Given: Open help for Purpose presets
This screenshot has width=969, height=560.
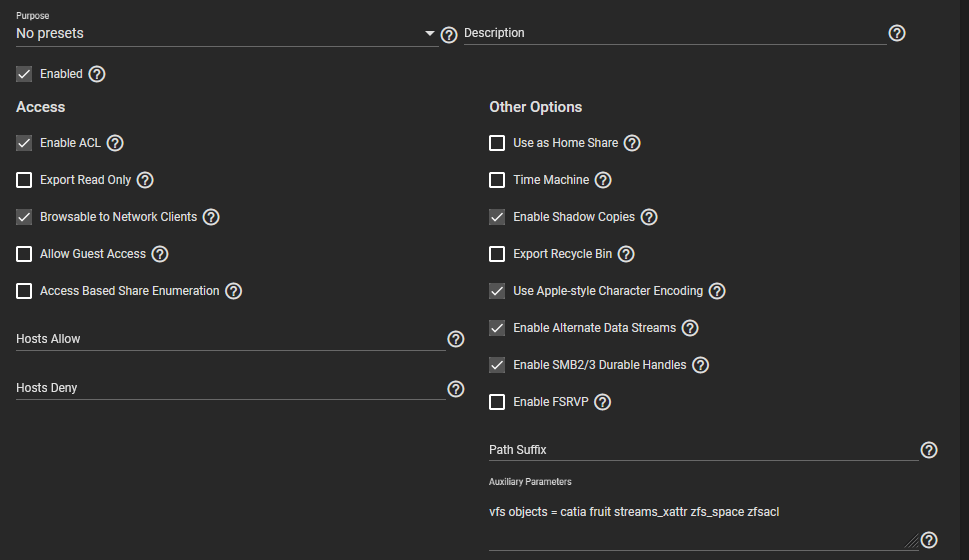Looking at the screenshot, I should (449, 35).
